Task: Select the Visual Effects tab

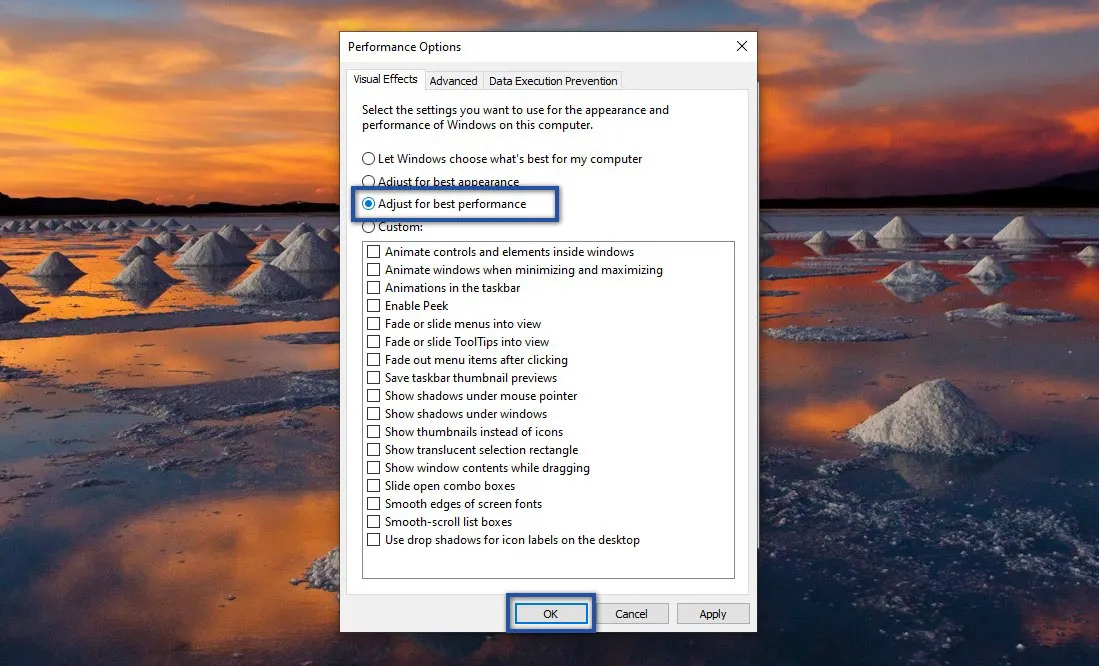Action: point(385,79)
